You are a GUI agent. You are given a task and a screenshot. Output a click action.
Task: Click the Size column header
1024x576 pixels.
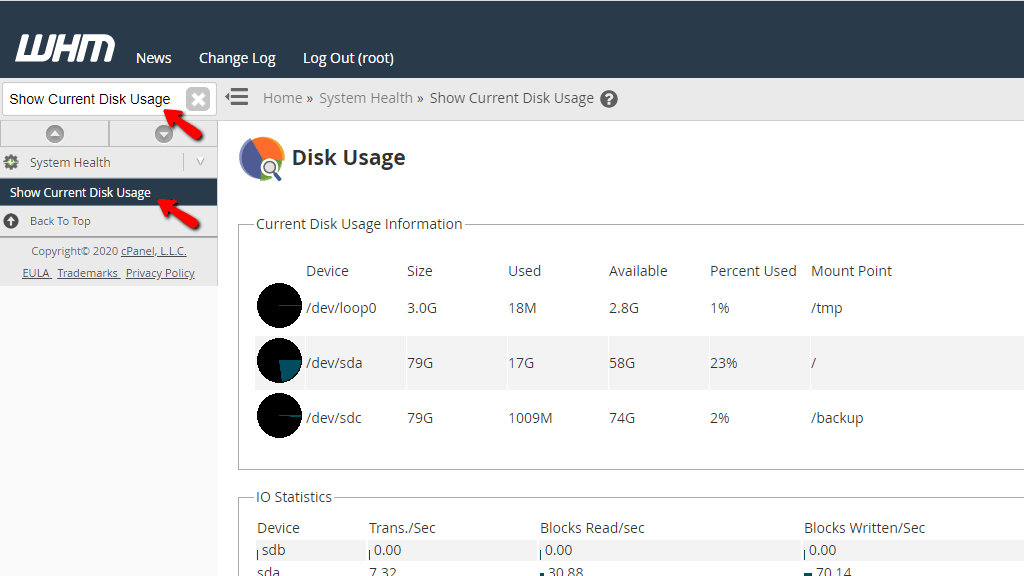coord(419,271)
